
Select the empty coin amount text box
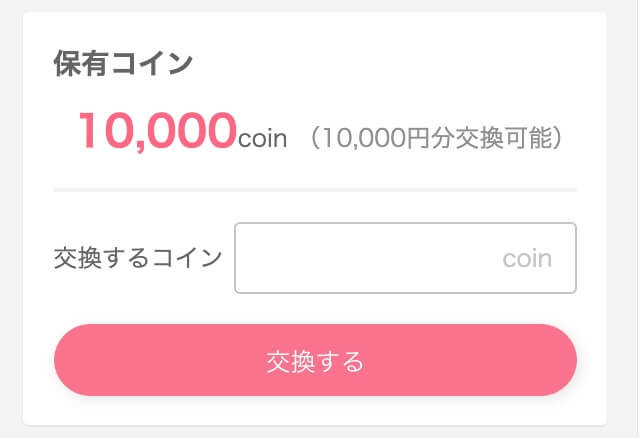[405, 258]
